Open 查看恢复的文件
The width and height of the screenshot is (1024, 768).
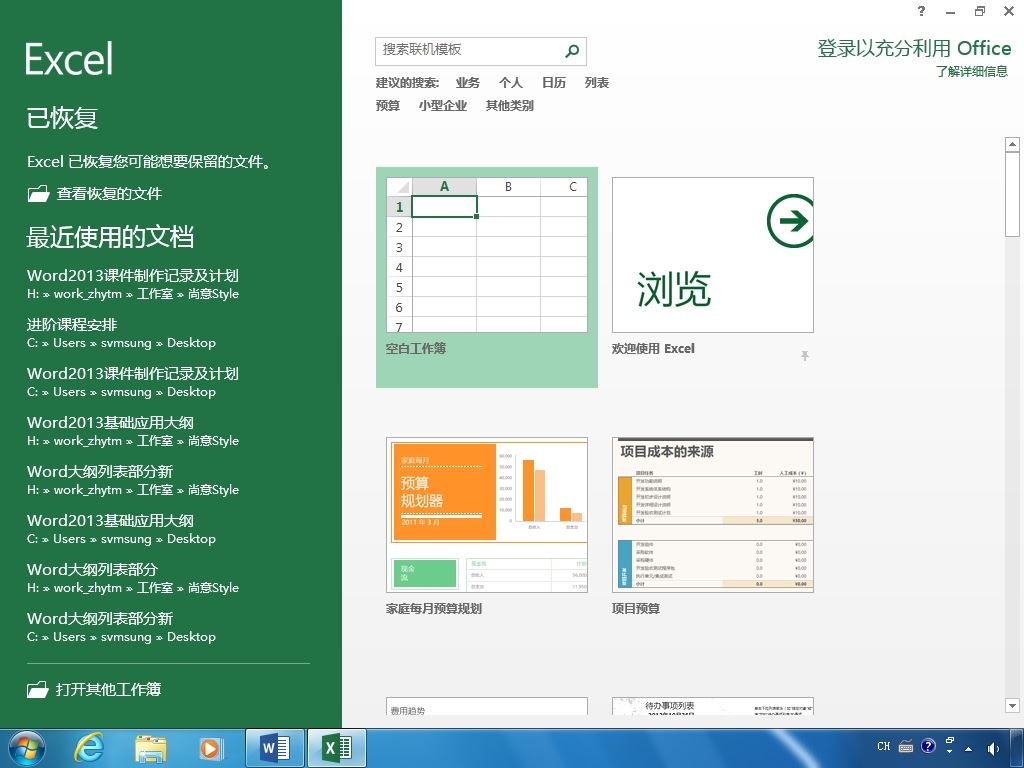click(x=95, y=194)
